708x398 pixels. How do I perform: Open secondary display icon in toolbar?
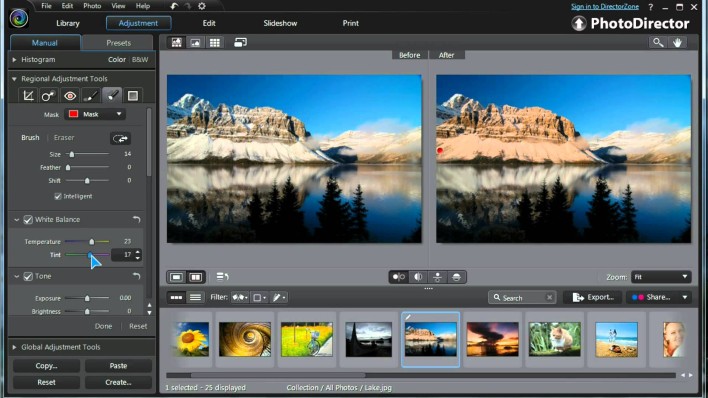click(240, 42)
